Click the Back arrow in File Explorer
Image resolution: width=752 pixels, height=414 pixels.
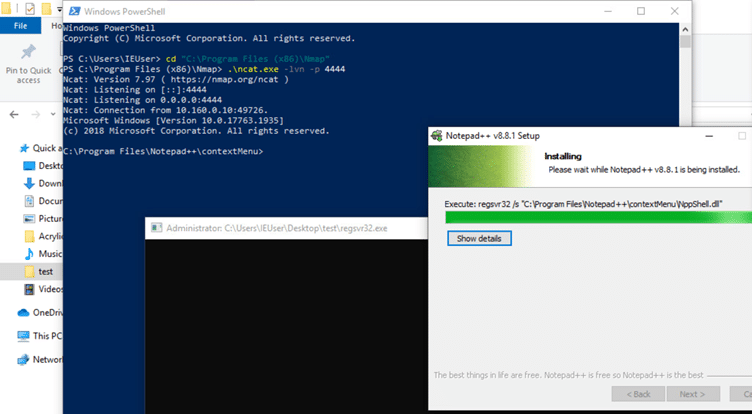coord(14,114)
